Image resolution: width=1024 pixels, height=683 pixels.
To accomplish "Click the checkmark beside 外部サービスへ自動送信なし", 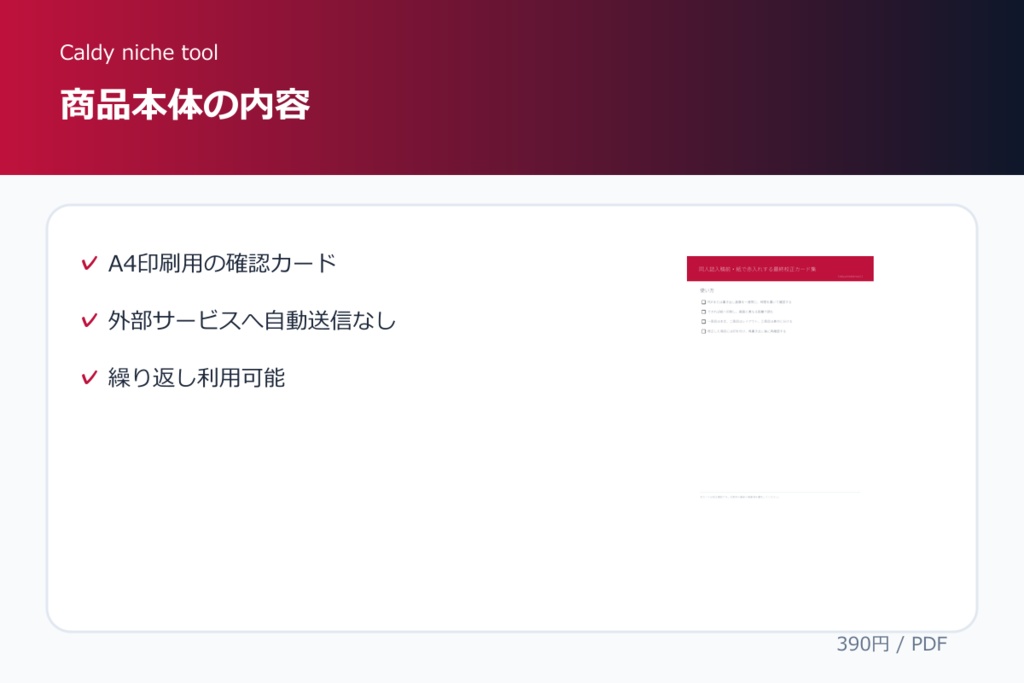I will pos(89,320).
